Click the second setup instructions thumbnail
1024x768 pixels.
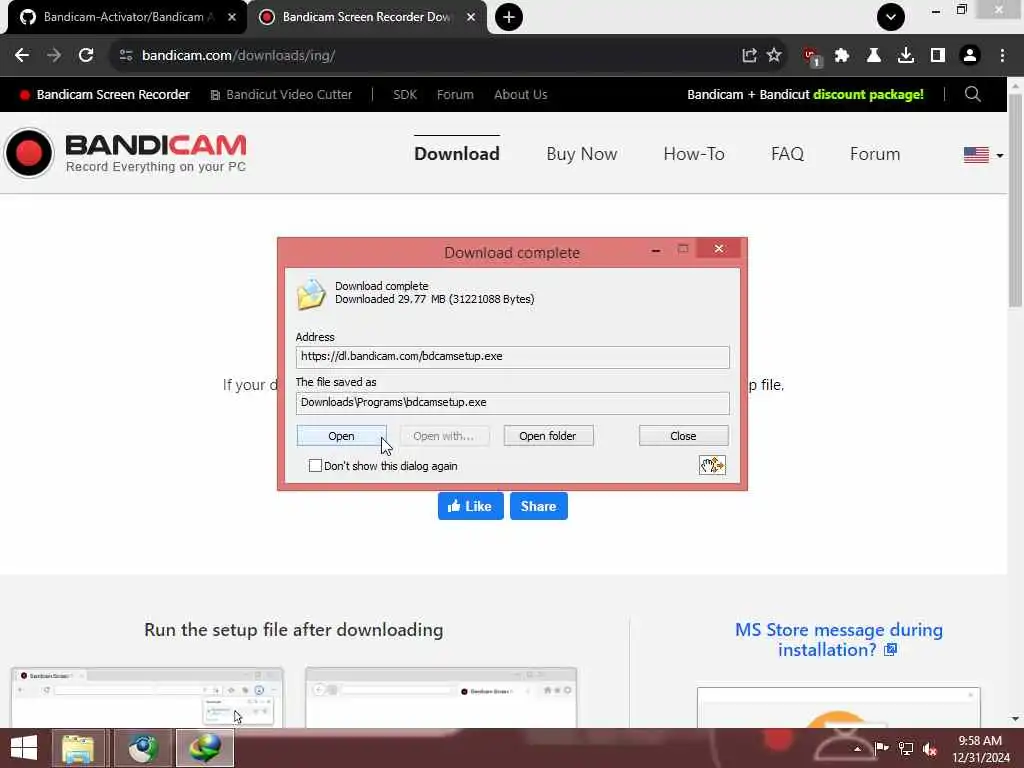441,697
